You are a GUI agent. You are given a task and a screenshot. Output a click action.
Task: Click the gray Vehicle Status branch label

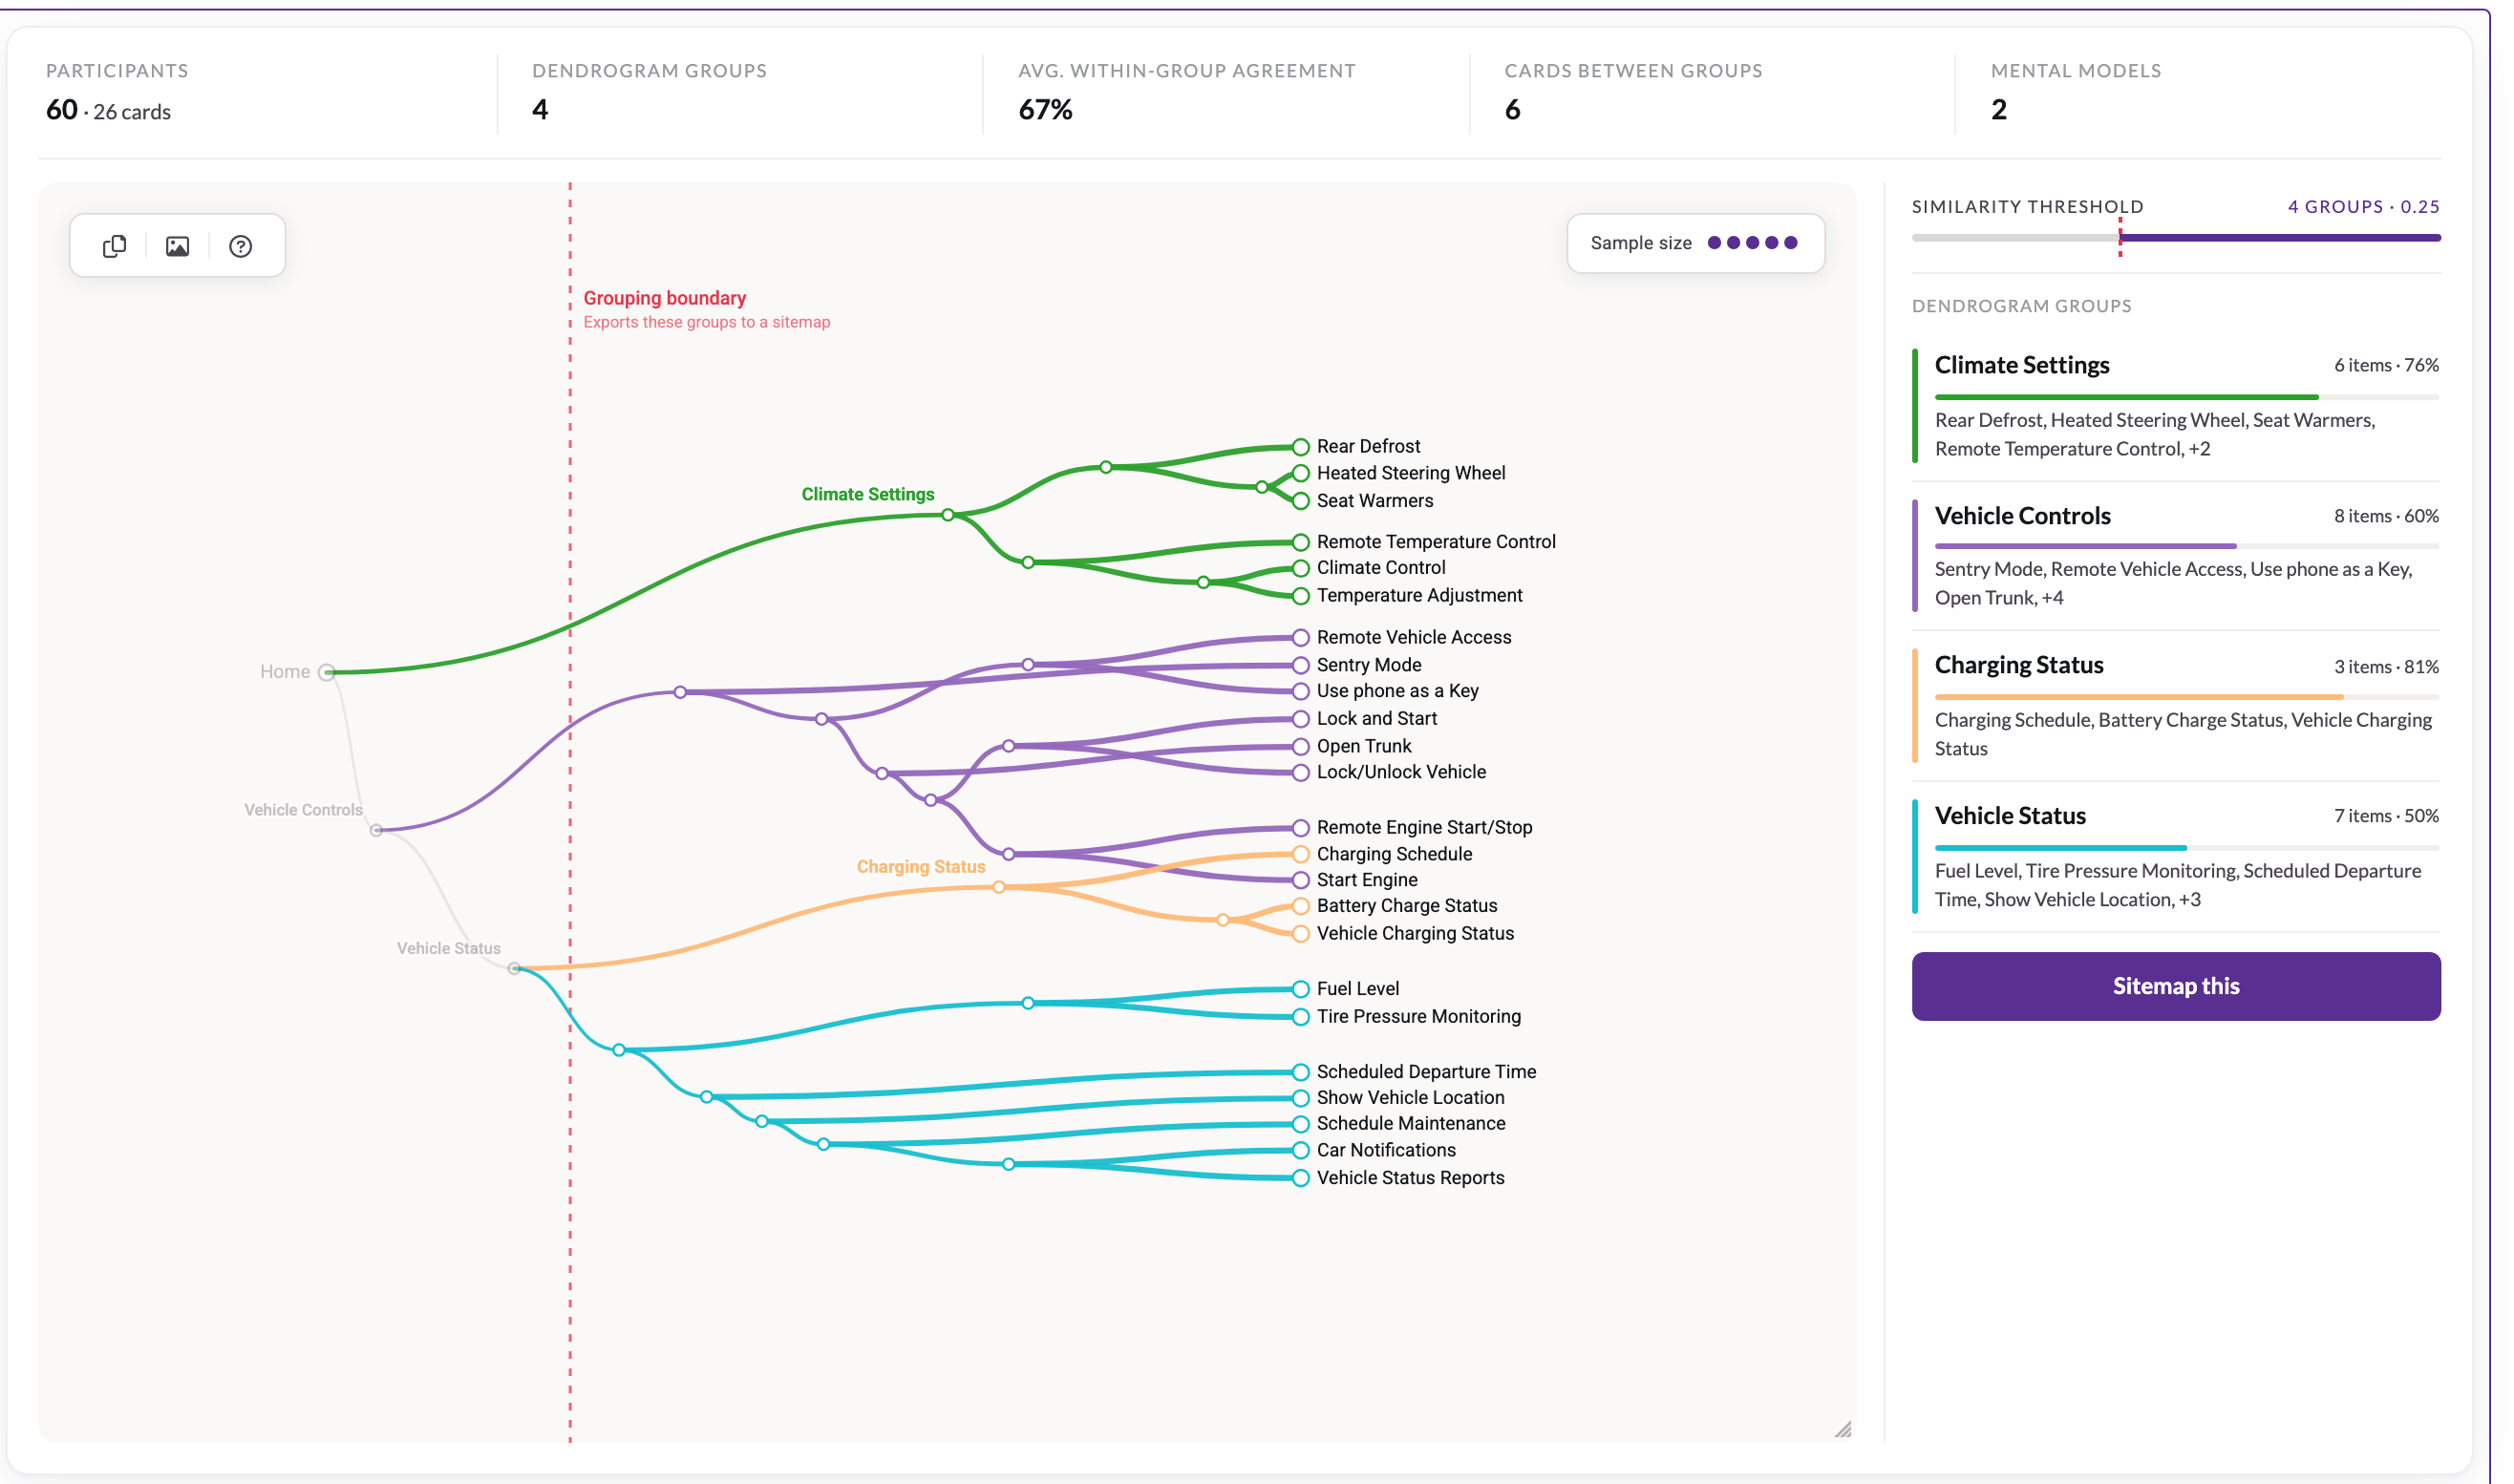tap(448, 948)
